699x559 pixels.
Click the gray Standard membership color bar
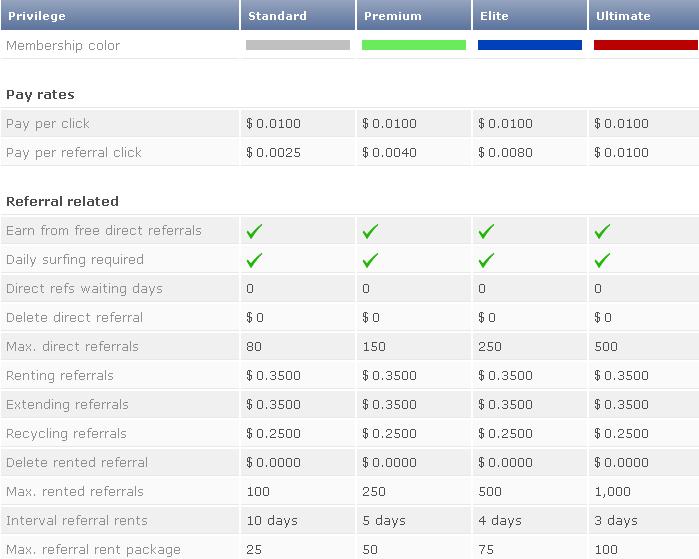(298, 45)
